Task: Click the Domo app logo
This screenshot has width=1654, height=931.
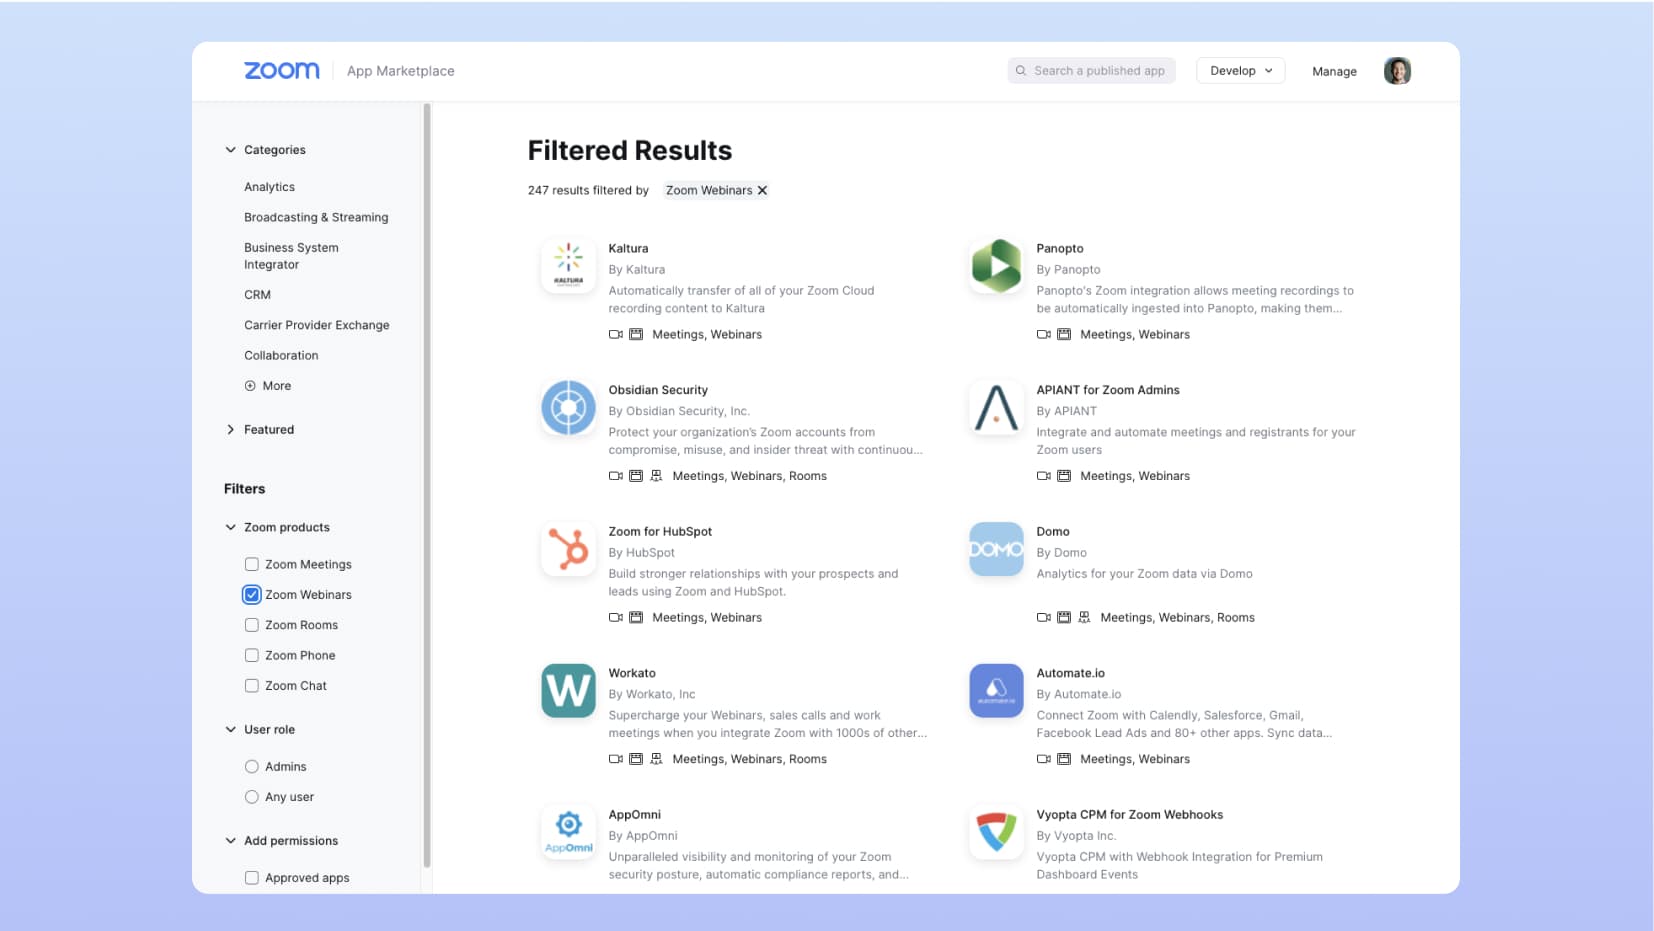Action: [996, 549]
